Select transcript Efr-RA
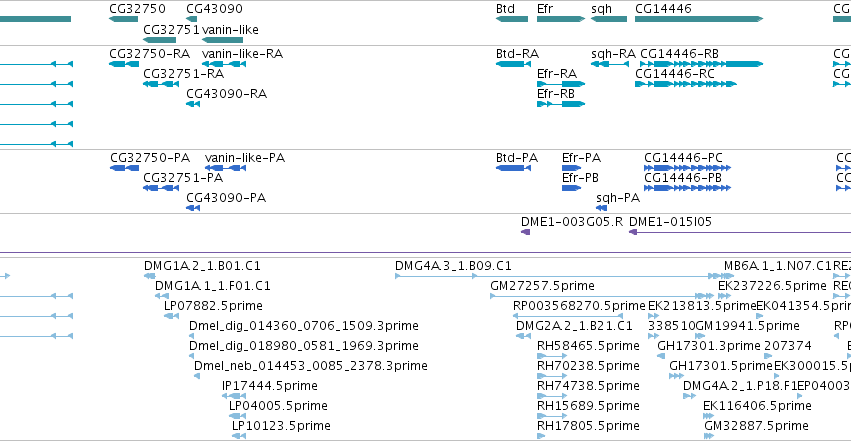Image resolution: width=851 pixels, height=441 pixels. click(561, 84)
